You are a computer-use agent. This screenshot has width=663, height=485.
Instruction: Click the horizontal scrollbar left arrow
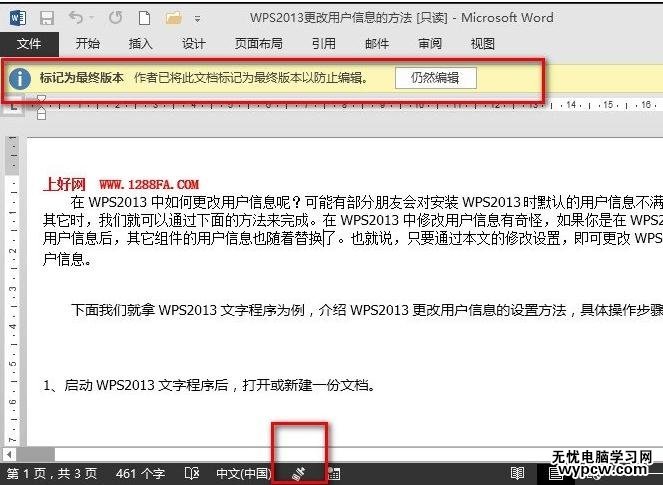(8, 455)
